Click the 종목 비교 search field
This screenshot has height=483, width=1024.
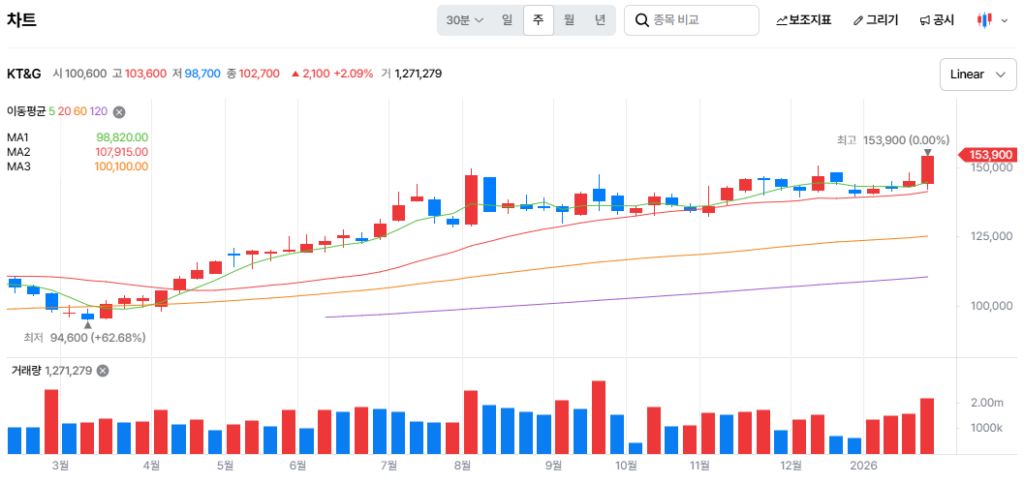(702, 20)
